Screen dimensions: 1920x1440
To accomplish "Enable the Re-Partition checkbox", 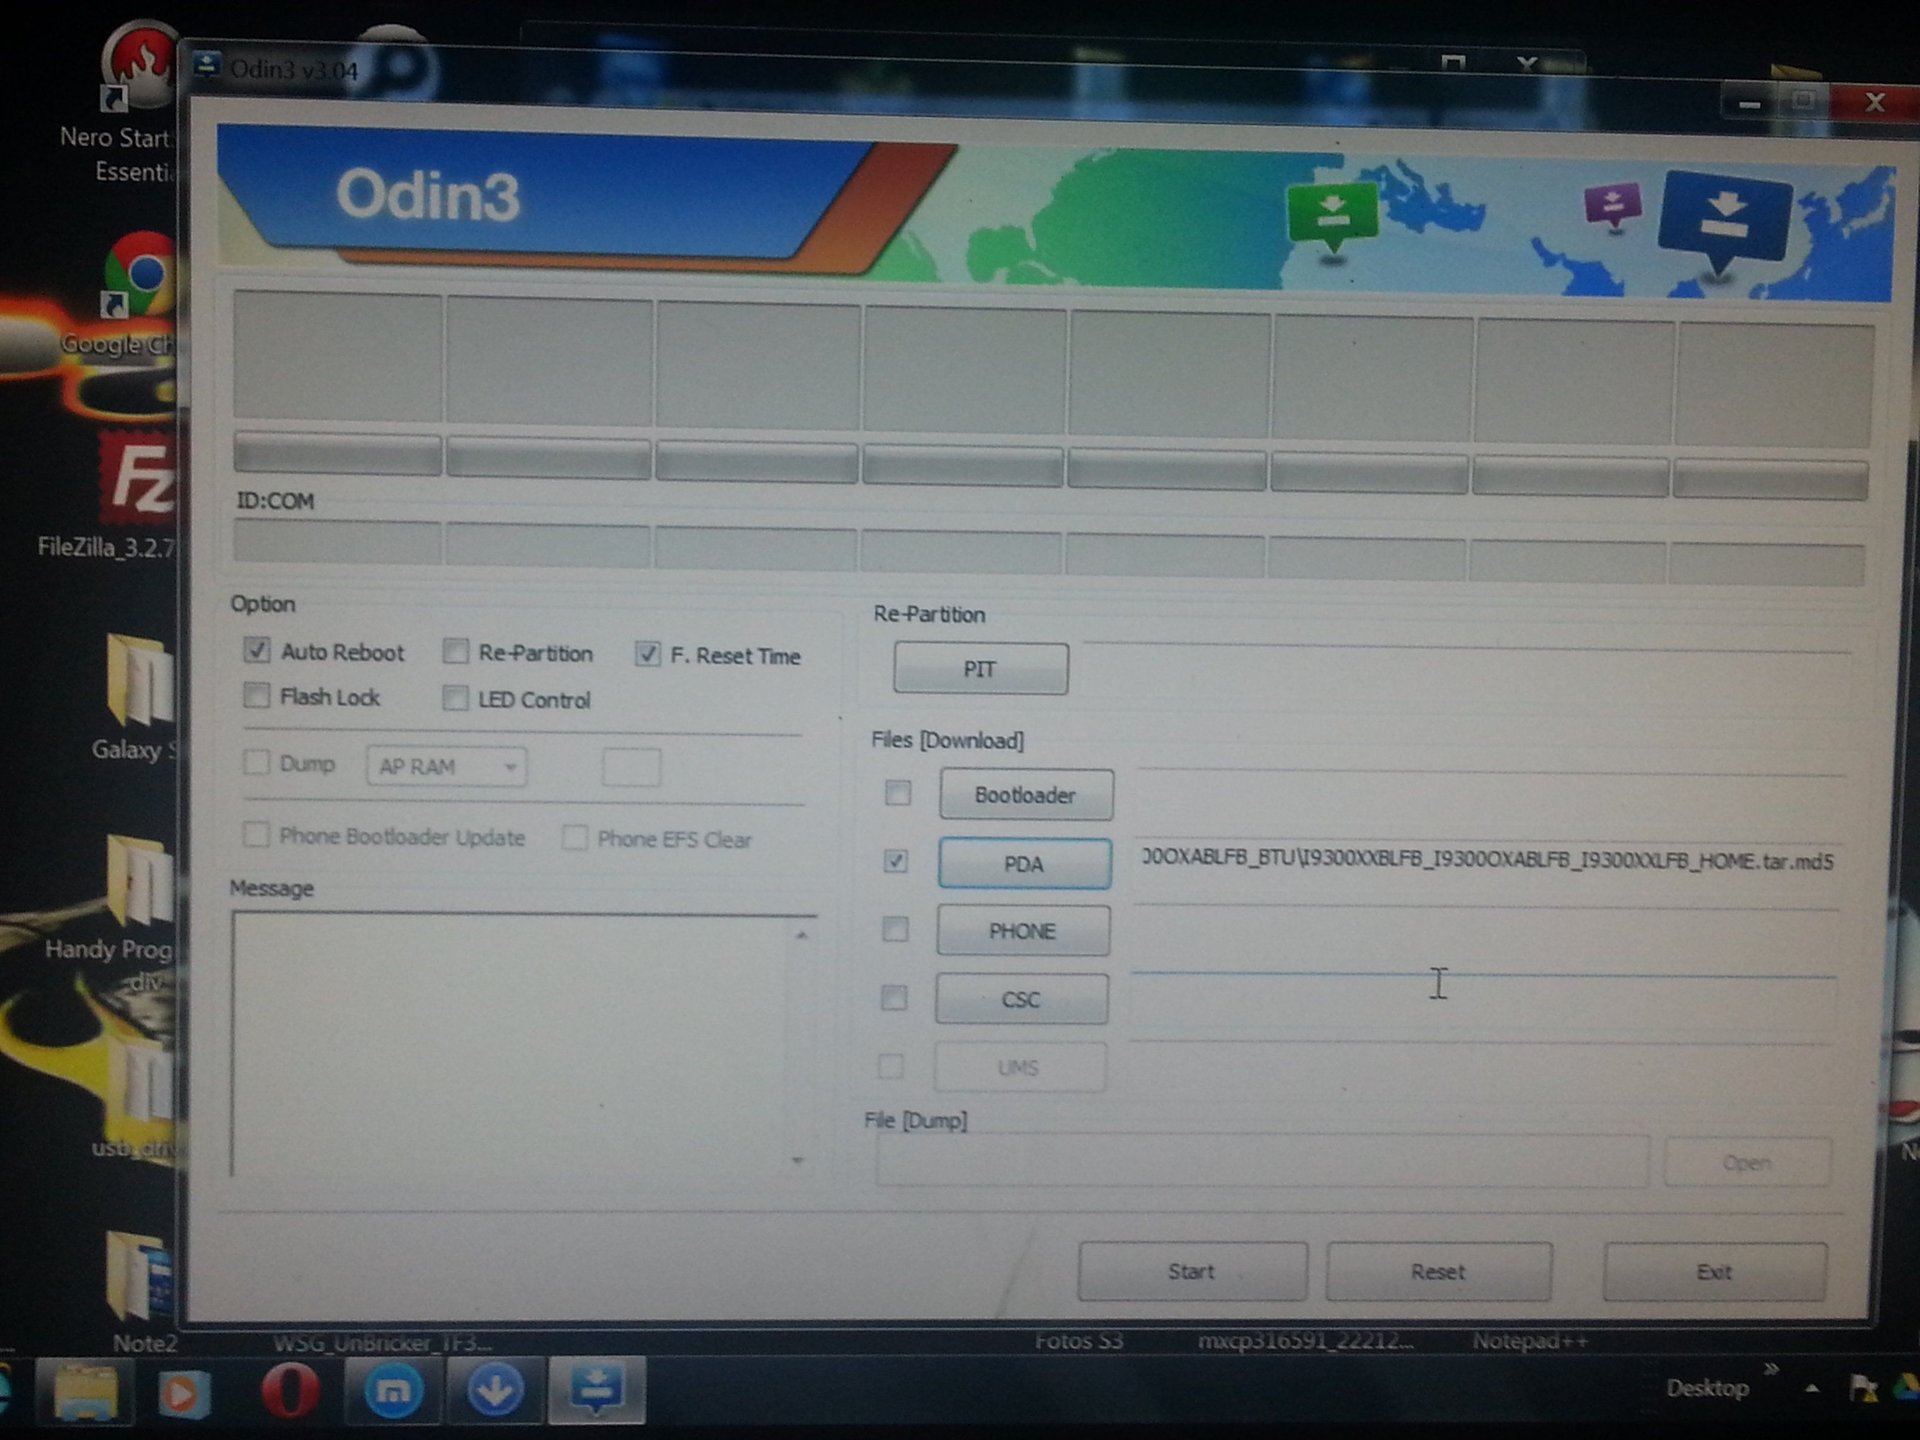I will [455, 652].
